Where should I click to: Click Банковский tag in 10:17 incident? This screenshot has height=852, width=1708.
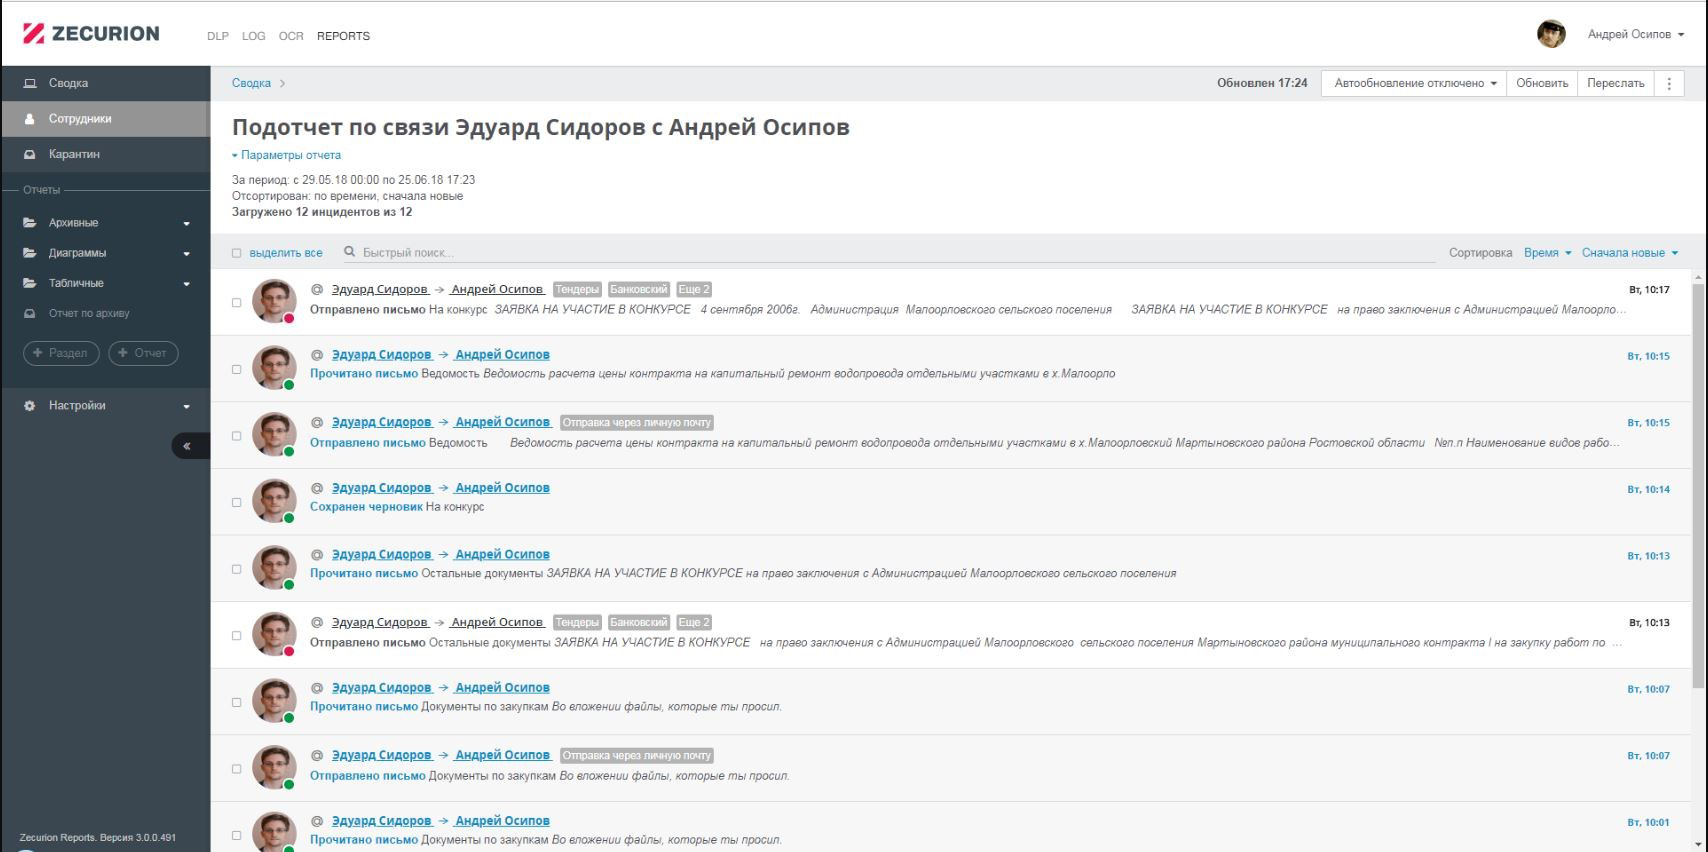639,289
